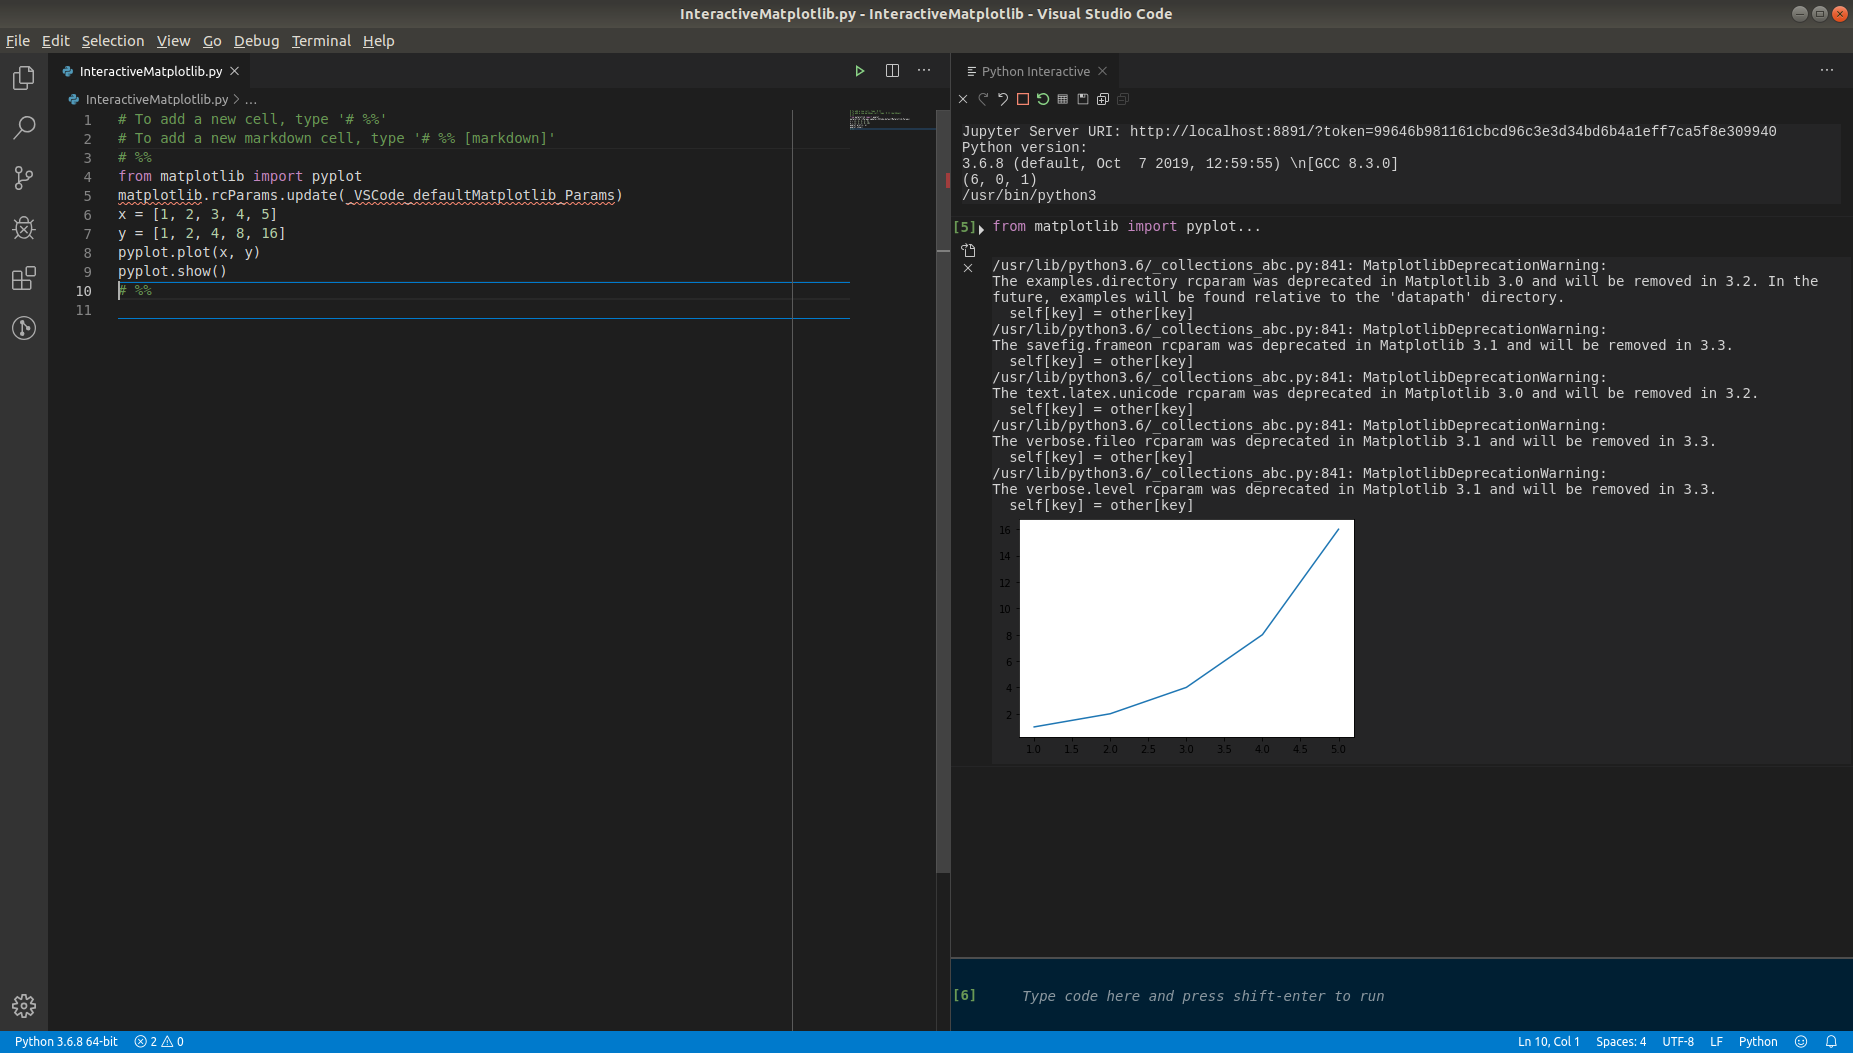Viewport: 1853px width, 1053px height.
Task: Interrupt the IPython kernel with red square
Action: point(1023,99)
